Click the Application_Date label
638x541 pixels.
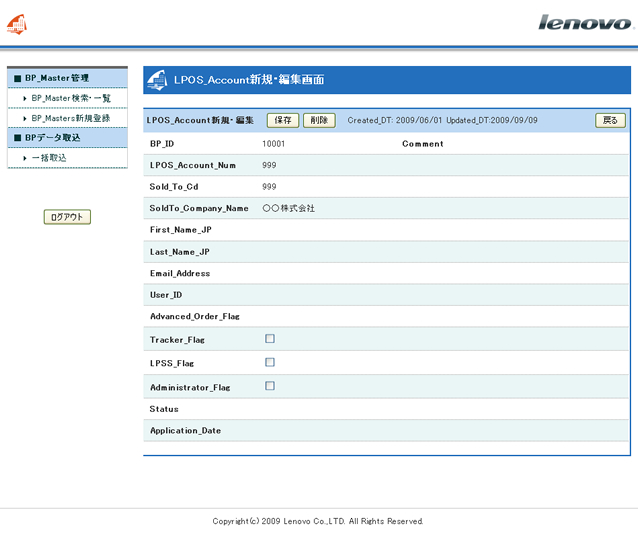185,431
